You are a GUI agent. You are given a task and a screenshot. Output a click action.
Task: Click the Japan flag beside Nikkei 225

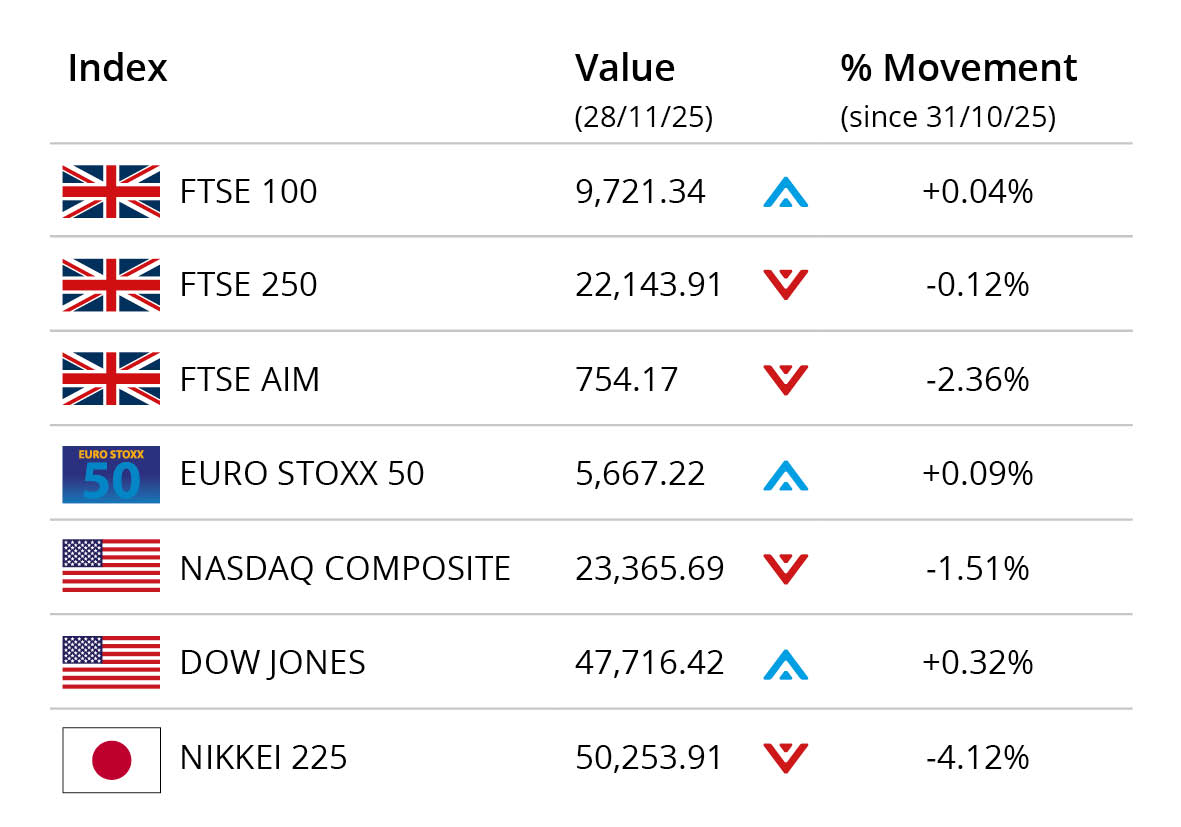coord(111,759)
